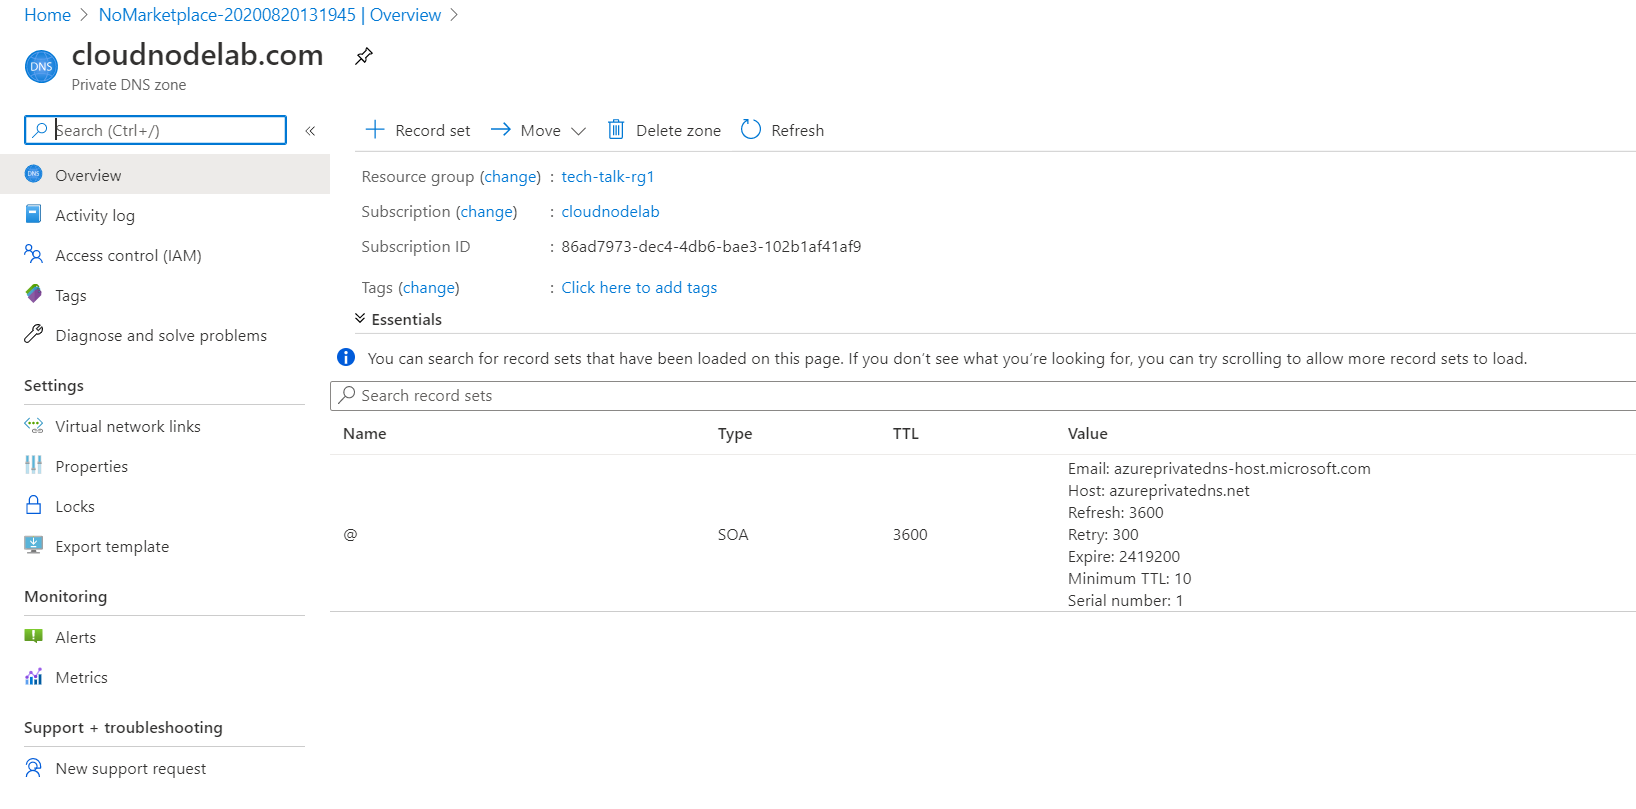Click the pin to dashboard icon
Viewport: 1636px width, 809px height.
click(x=364, y=56)
